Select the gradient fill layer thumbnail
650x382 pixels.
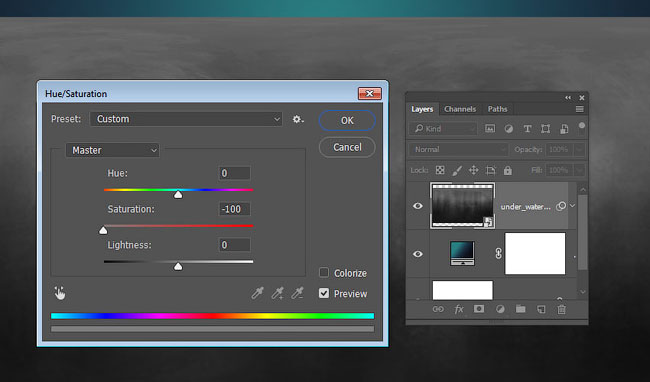pyautogui.click(x=463, y=253)
